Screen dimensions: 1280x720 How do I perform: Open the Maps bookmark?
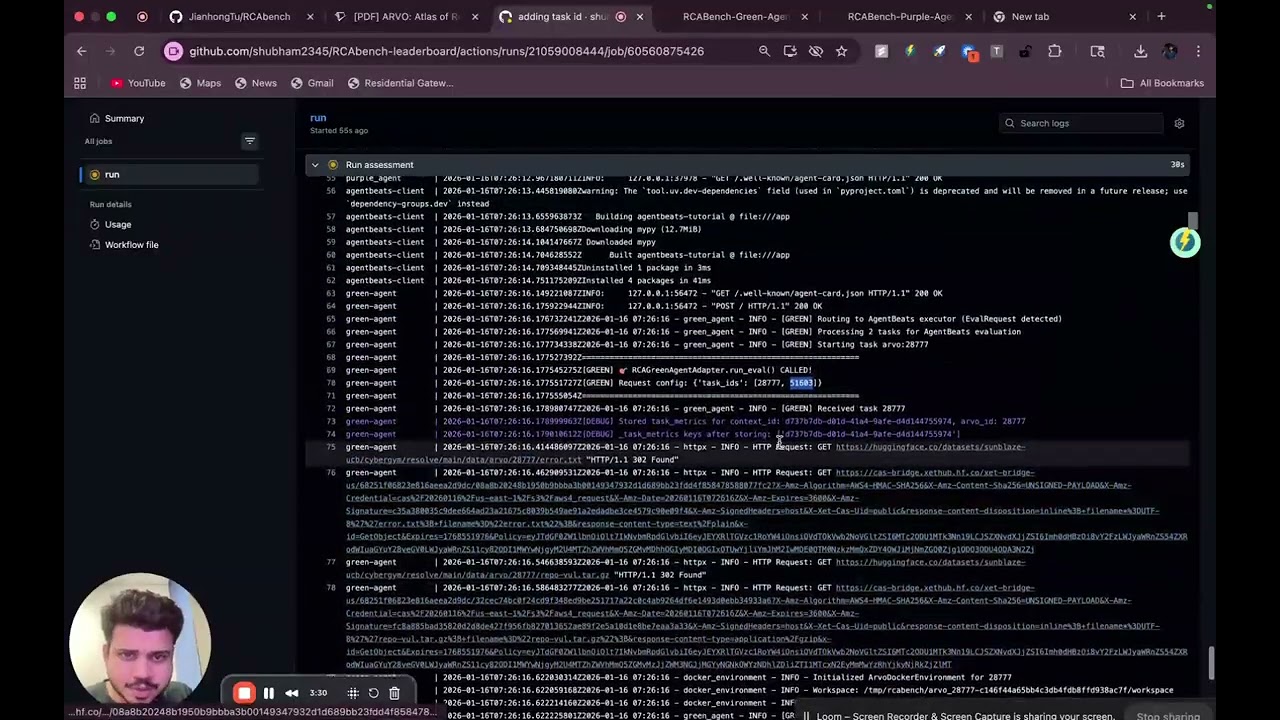(x=200, y=83)
